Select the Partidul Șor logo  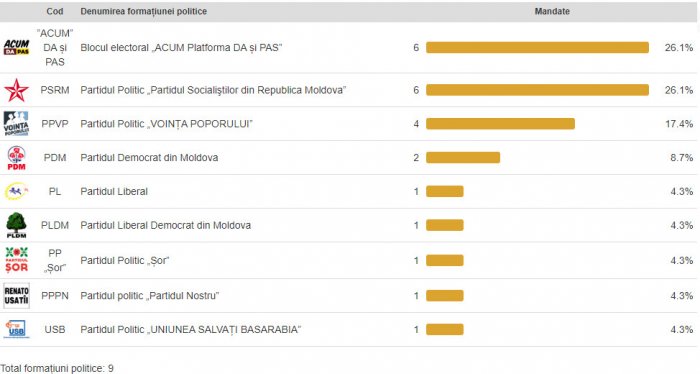pos(17,260)
